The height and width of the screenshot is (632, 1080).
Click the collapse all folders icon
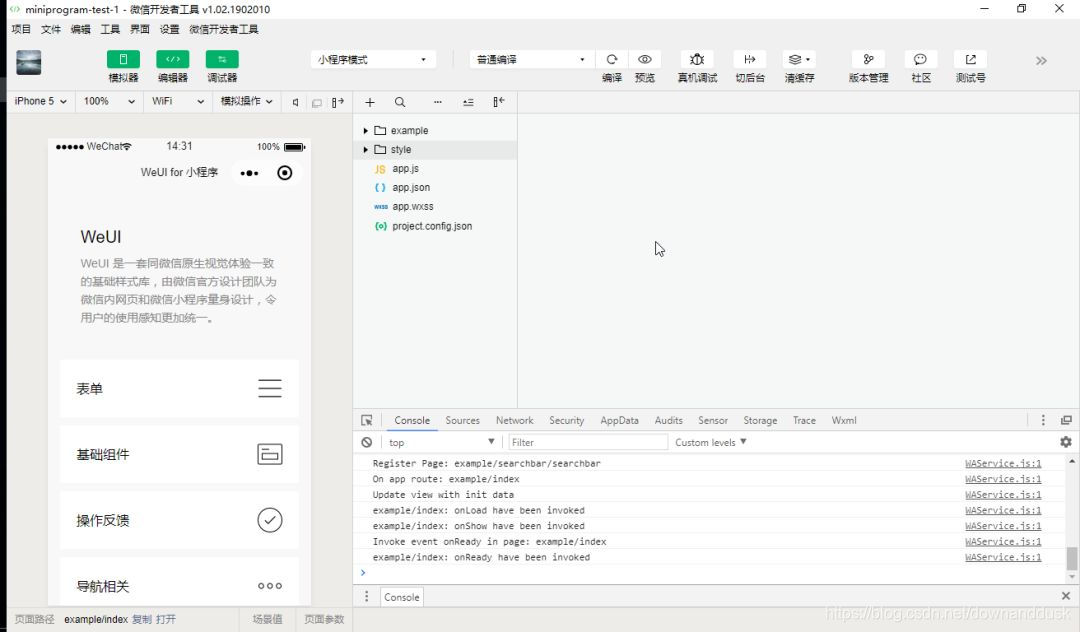(x=468, y=103)
